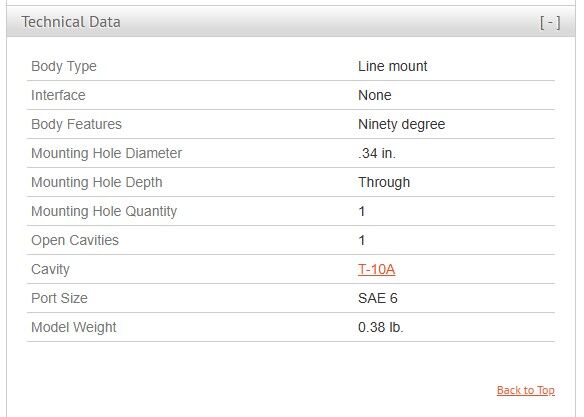Click the Body Features label
Image resolution: width=584 pixels, height=417 pixels.
coord(76,124)
